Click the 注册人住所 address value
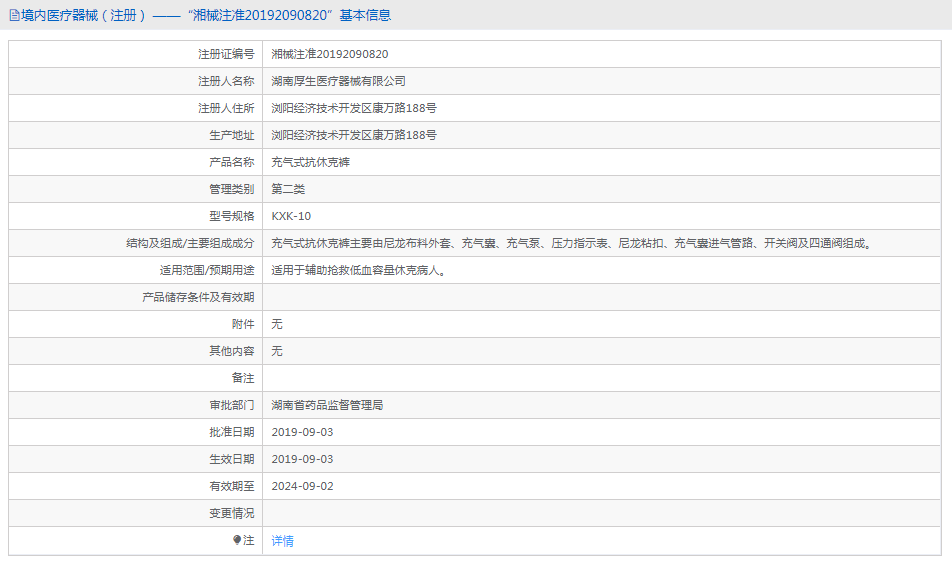952x563 pixels. coord(354,108)
